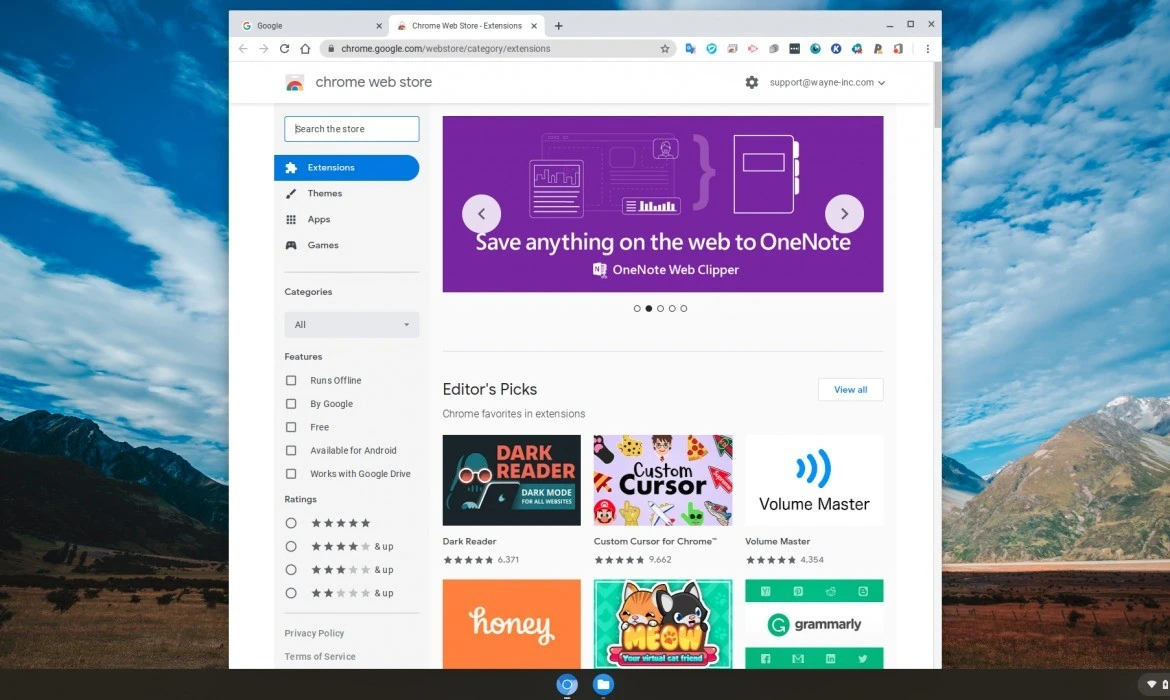Close the Google tab
Image resolution: width=1170 pixels, height=700 pixels.
click(x=379, y=25)
